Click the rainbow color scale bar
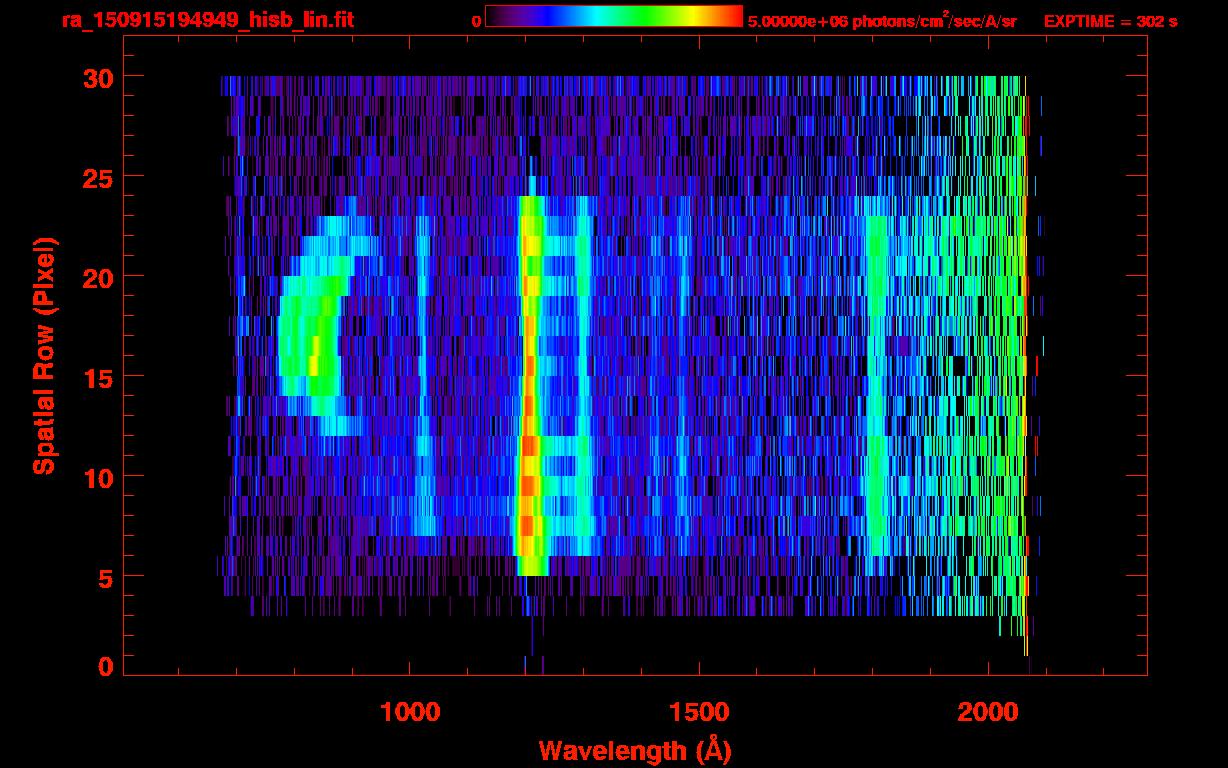 [x=614, y=16]
